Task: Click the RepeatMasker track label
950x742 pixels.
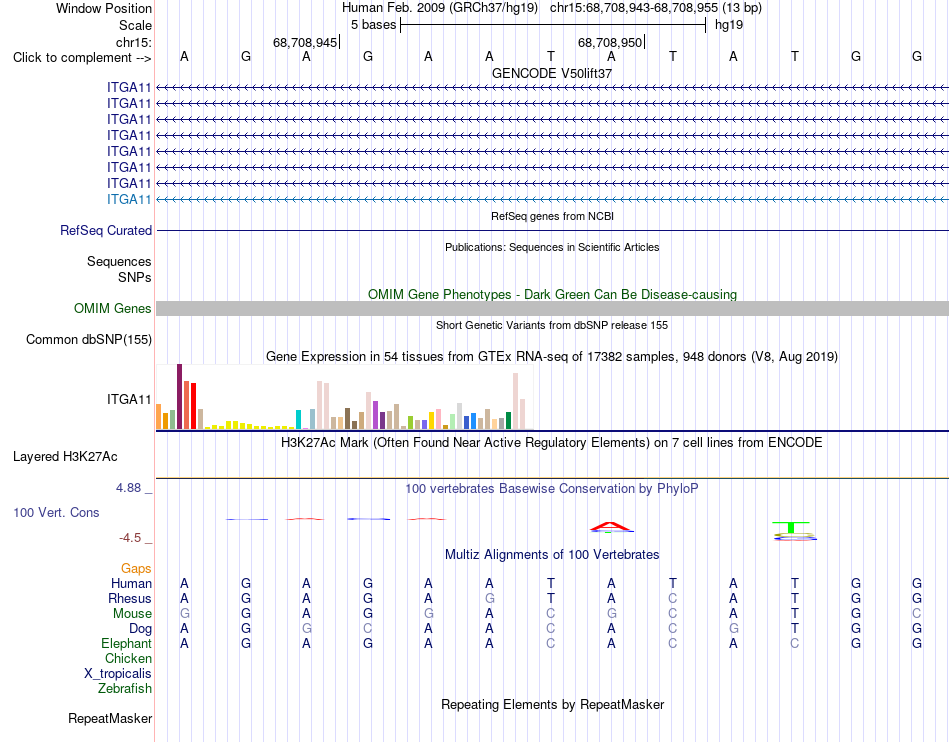Action: tap(110, 718)
